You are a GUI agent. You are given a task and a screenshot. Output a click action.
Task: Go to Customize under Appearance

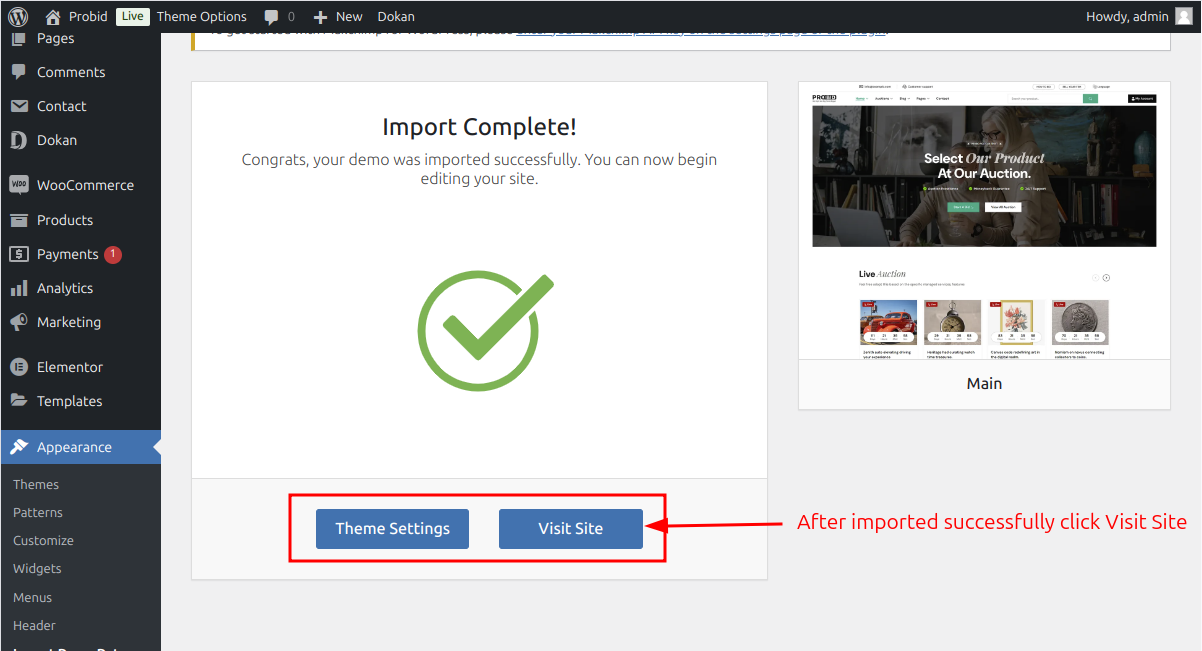43,540
